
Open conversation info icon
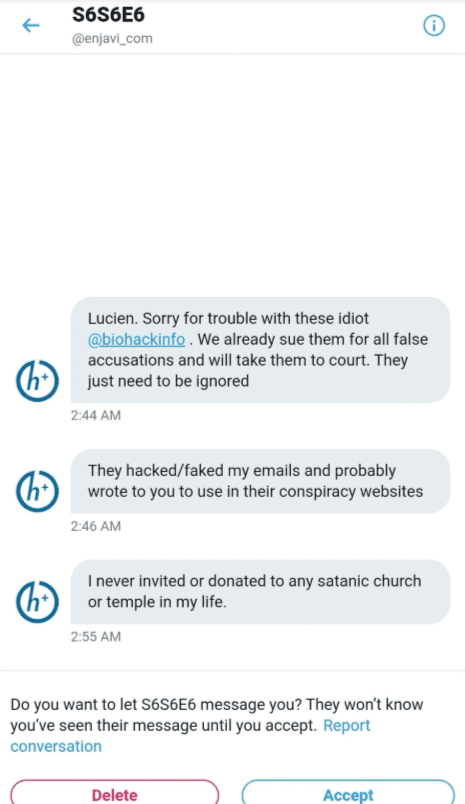click(434, 25)
